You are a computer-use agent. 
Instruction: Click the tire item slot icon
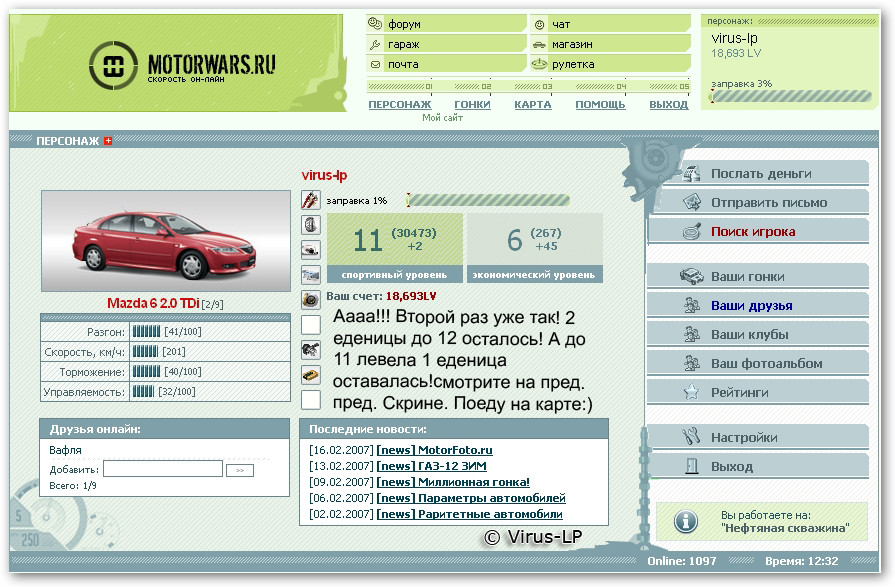(310, 224)
